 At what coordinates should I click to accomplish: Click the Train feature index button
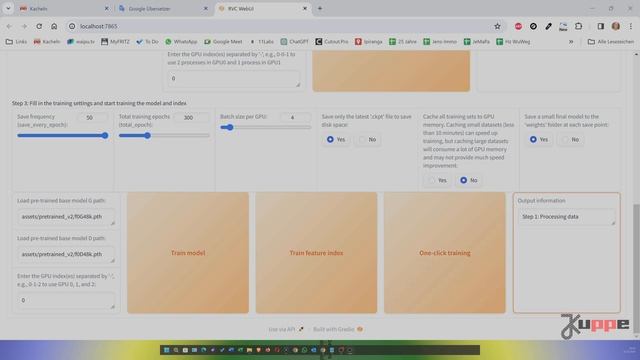point(316,253)
